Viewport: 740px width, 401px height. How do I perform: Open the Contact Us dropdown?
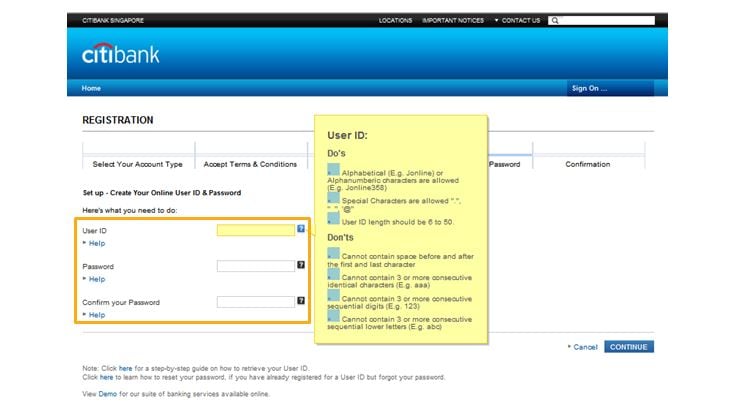click(519, 20)
